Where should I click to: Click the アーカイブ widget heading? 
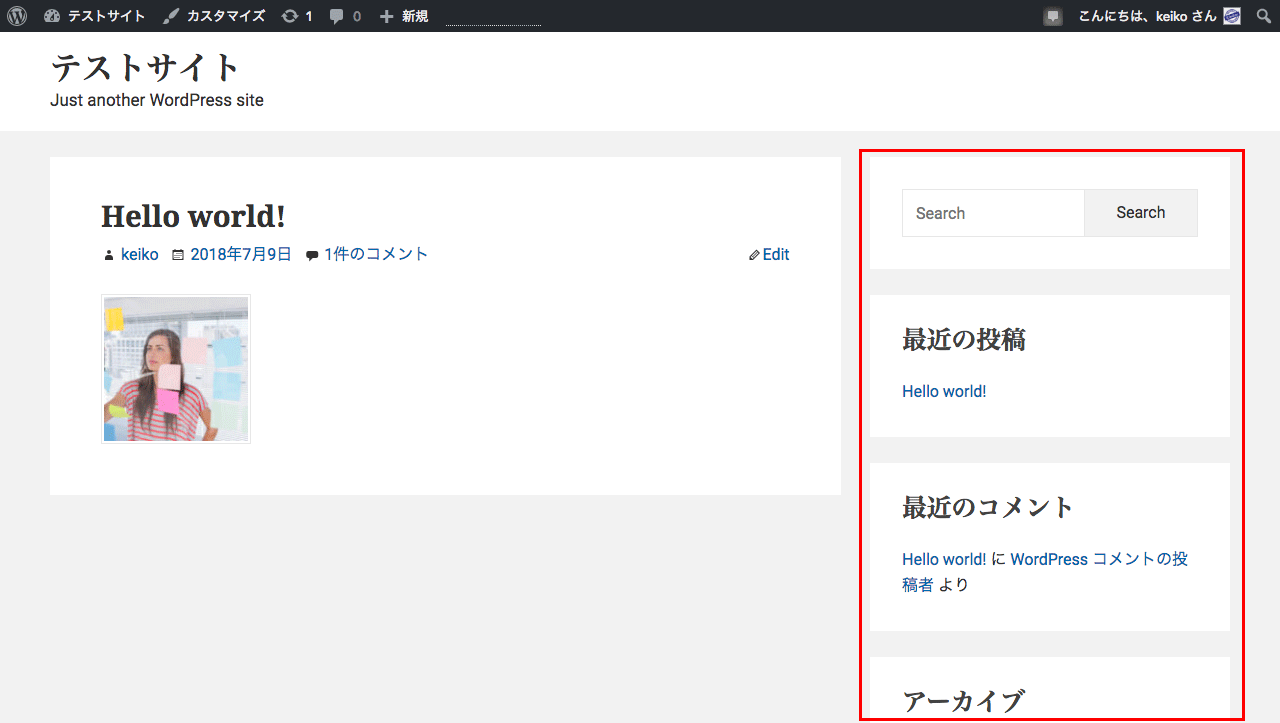[x=963, y=701]
